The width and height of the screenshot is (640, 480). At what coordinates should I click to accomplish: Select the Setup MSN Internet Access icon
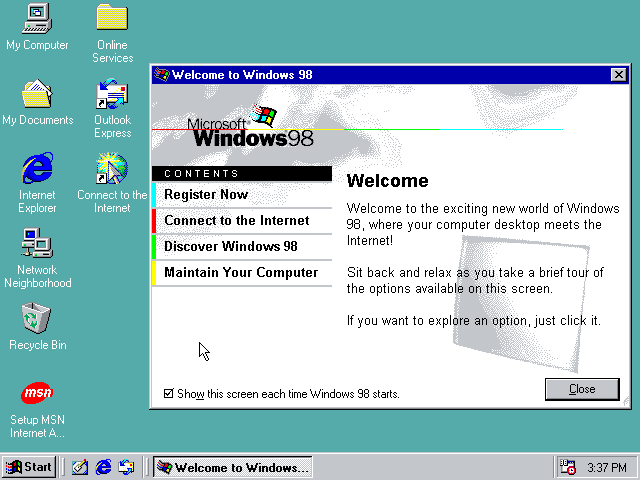coord(37,393)
